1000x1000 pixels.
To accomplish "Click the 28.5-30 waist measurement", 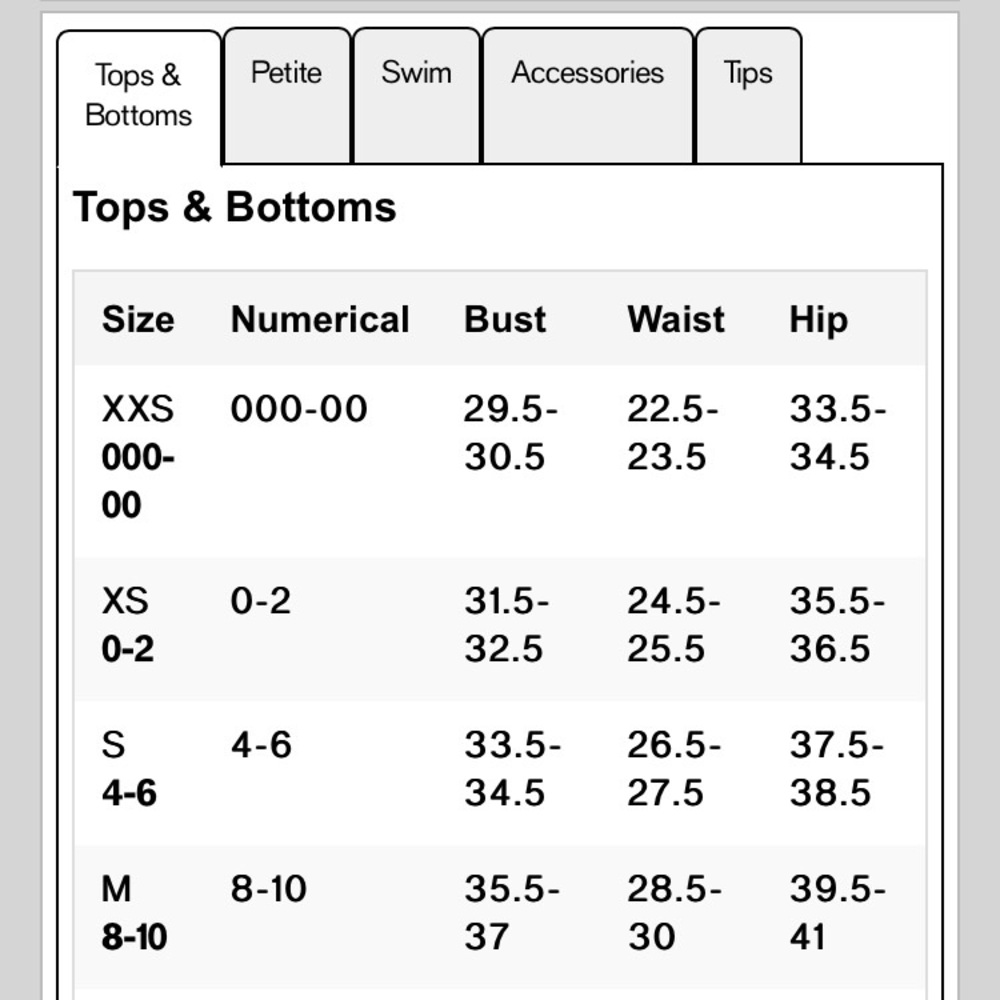I will click(x=673, y=913).
